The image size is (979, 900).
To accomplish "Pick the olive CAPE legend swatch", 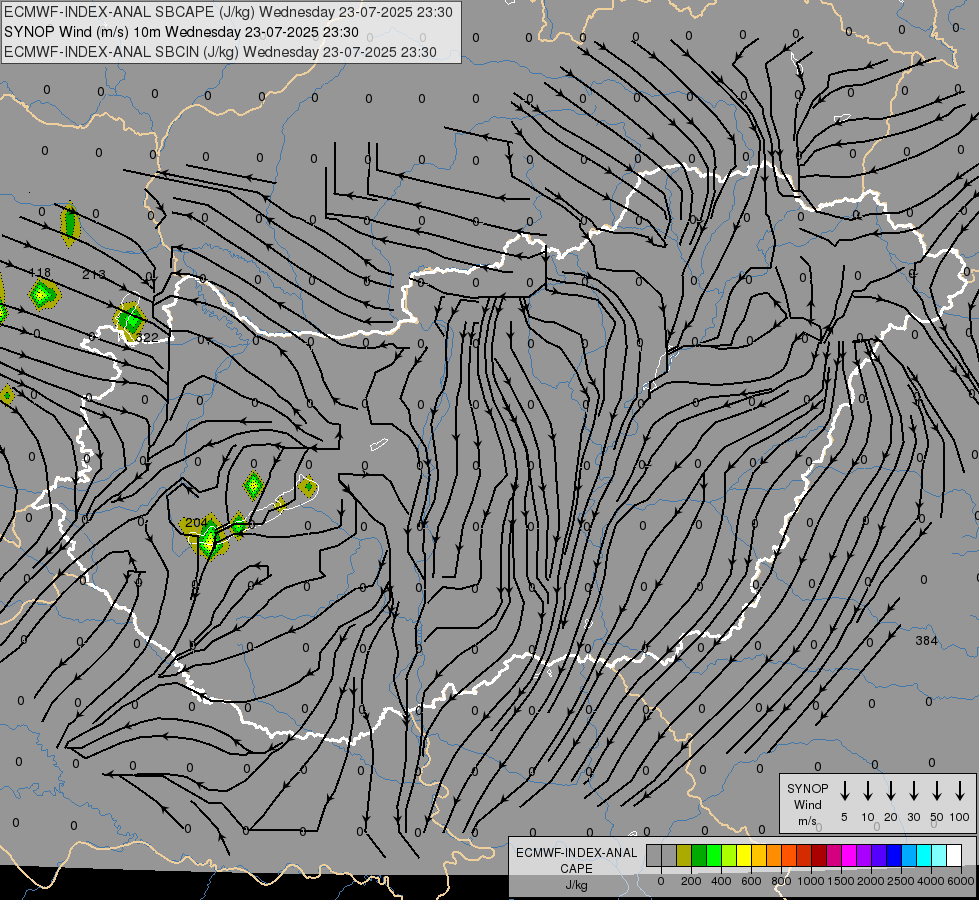I will pyautogui.click(x=684, y=855).
